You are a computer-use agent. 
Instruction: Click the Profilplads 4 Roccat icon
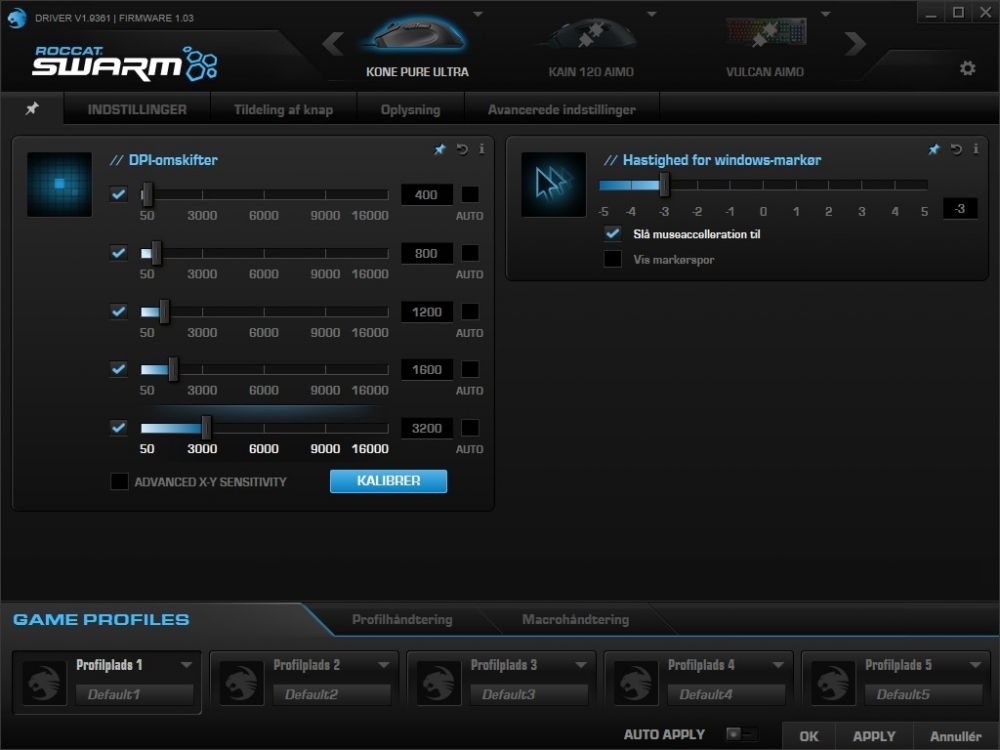636,682
